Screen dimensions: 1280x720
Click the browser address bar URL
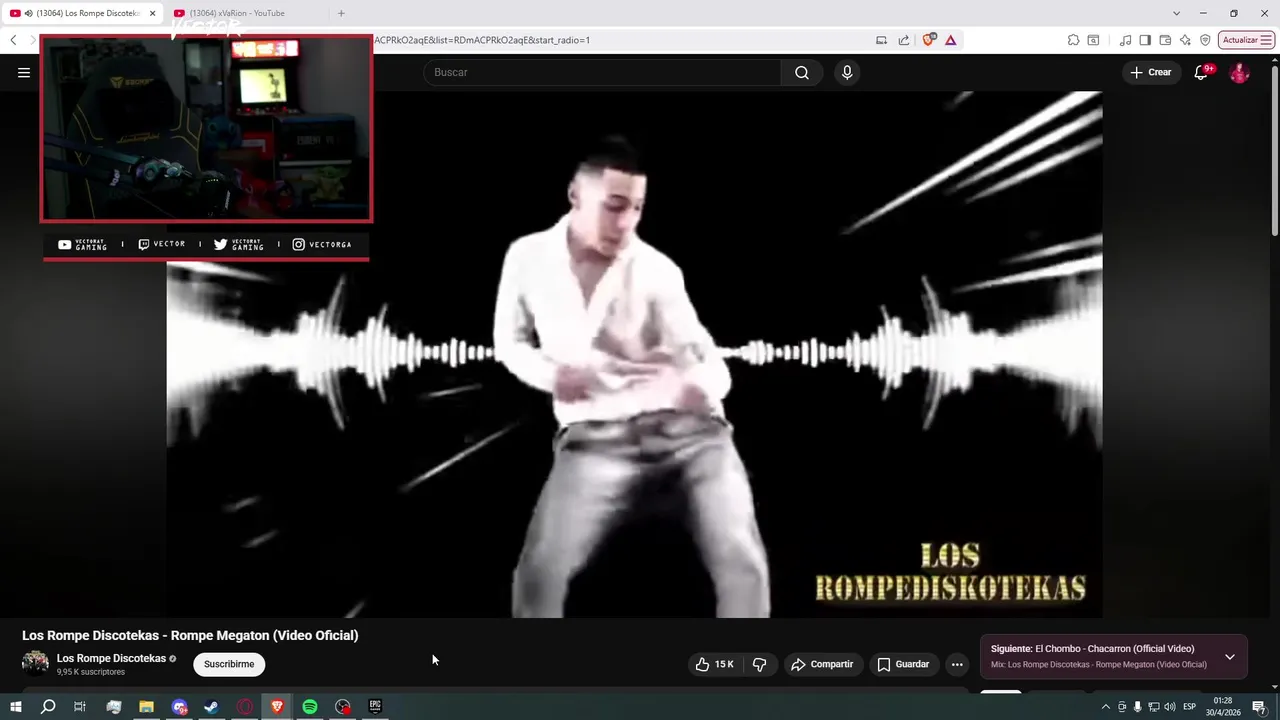click(x=481, y=40)
